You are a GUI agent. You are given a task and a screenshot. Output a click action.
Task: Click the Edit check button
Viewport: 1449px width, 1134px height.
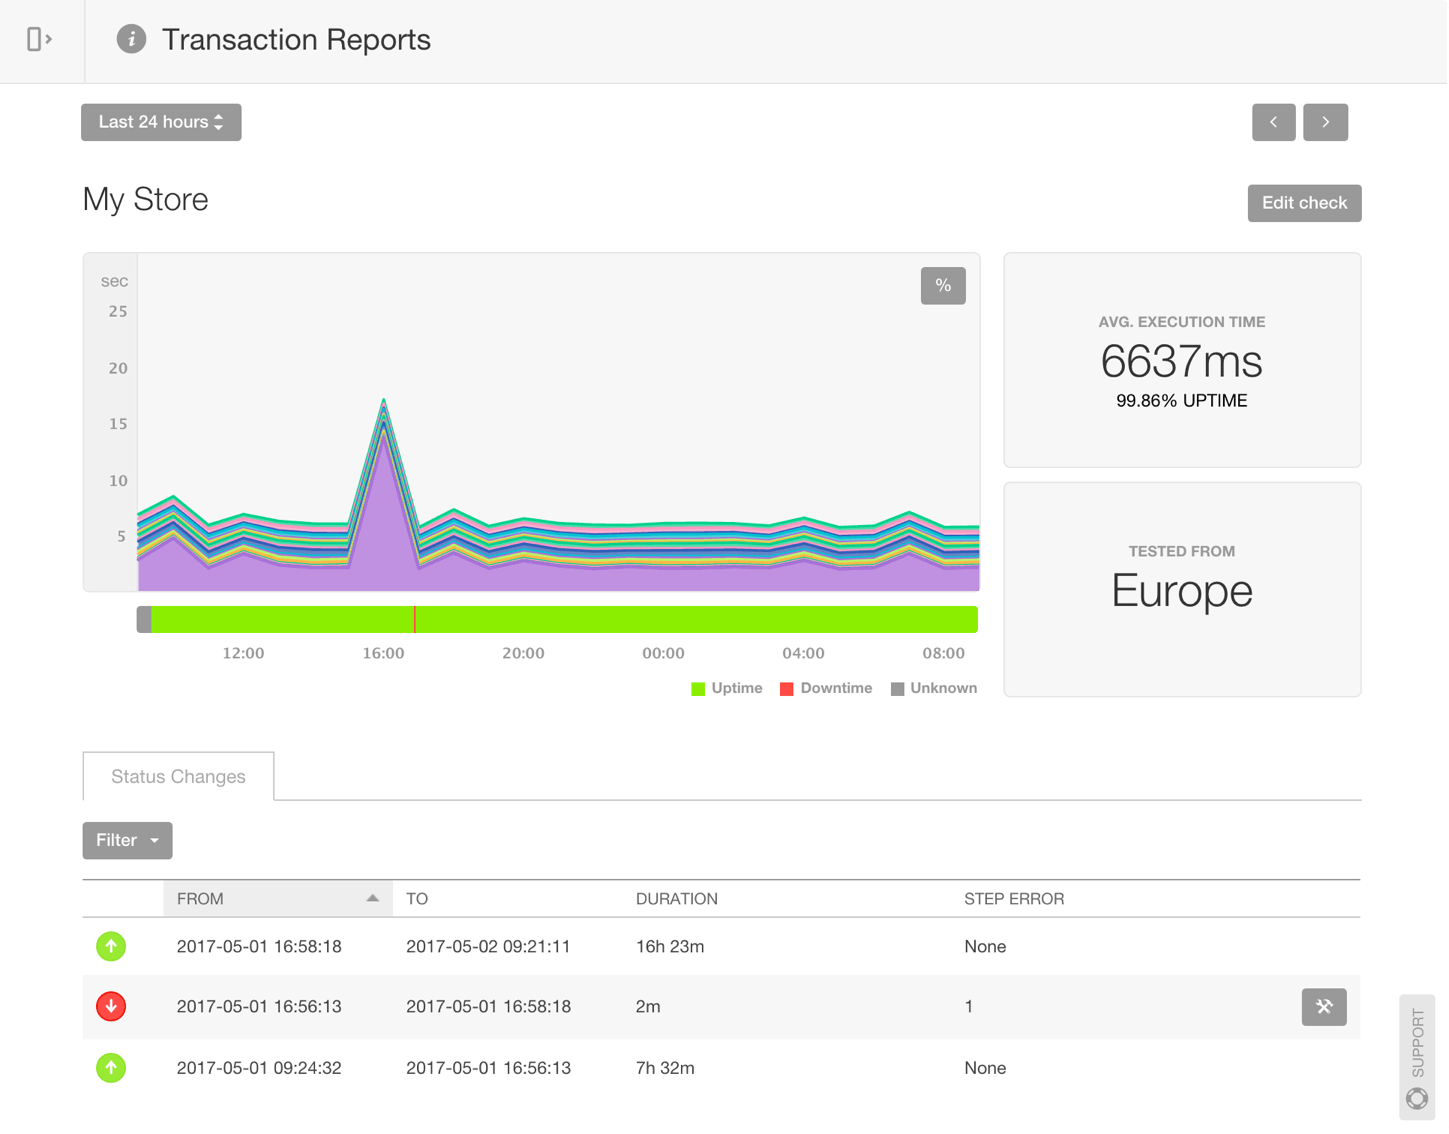tap(1303, 203)
